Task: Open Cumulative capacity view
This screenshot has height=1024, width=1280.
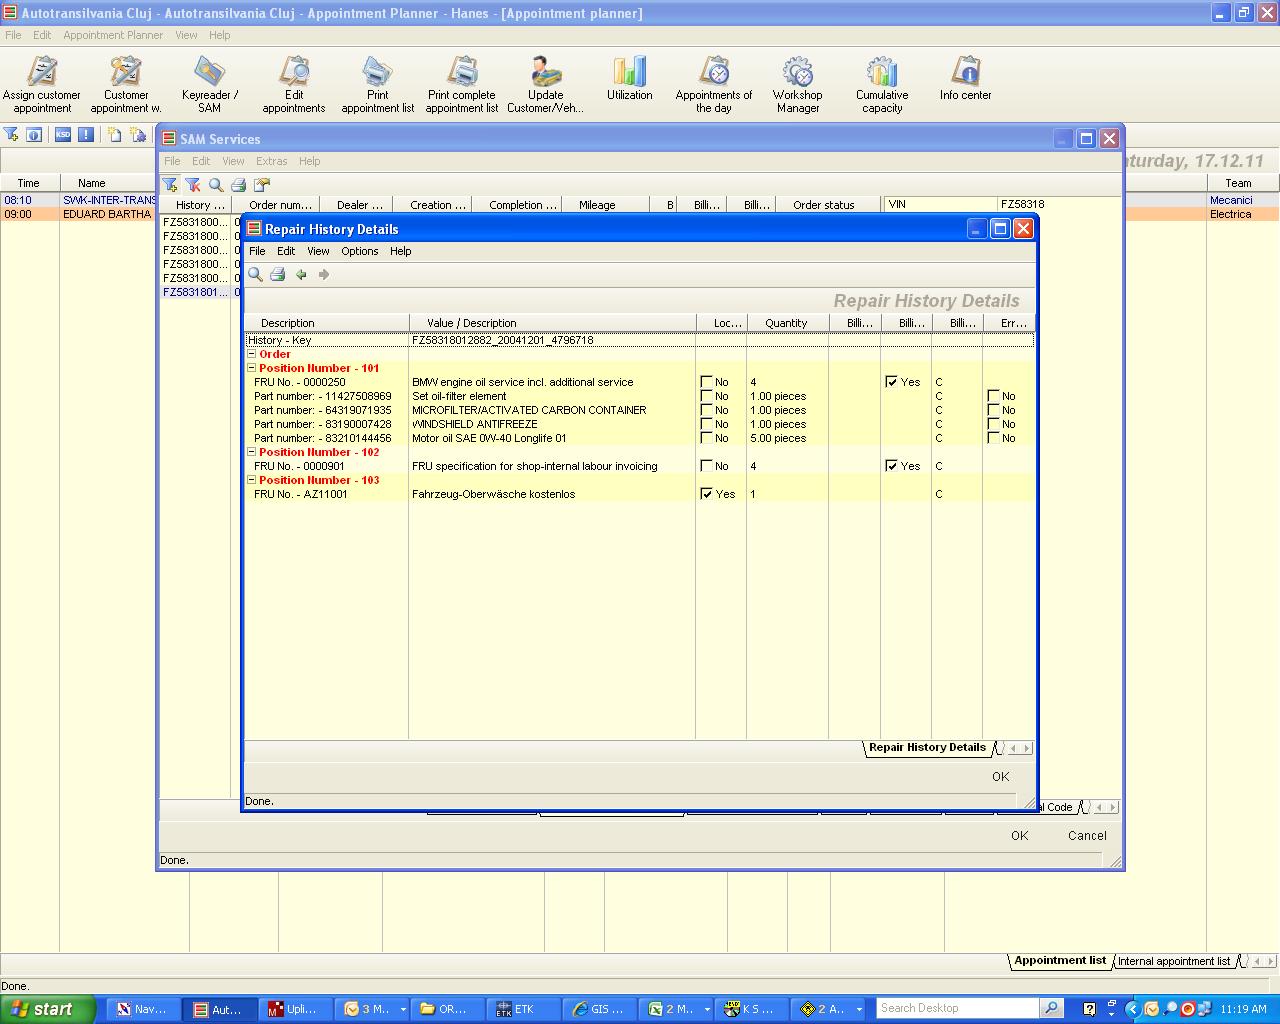Action: point(882,84)
